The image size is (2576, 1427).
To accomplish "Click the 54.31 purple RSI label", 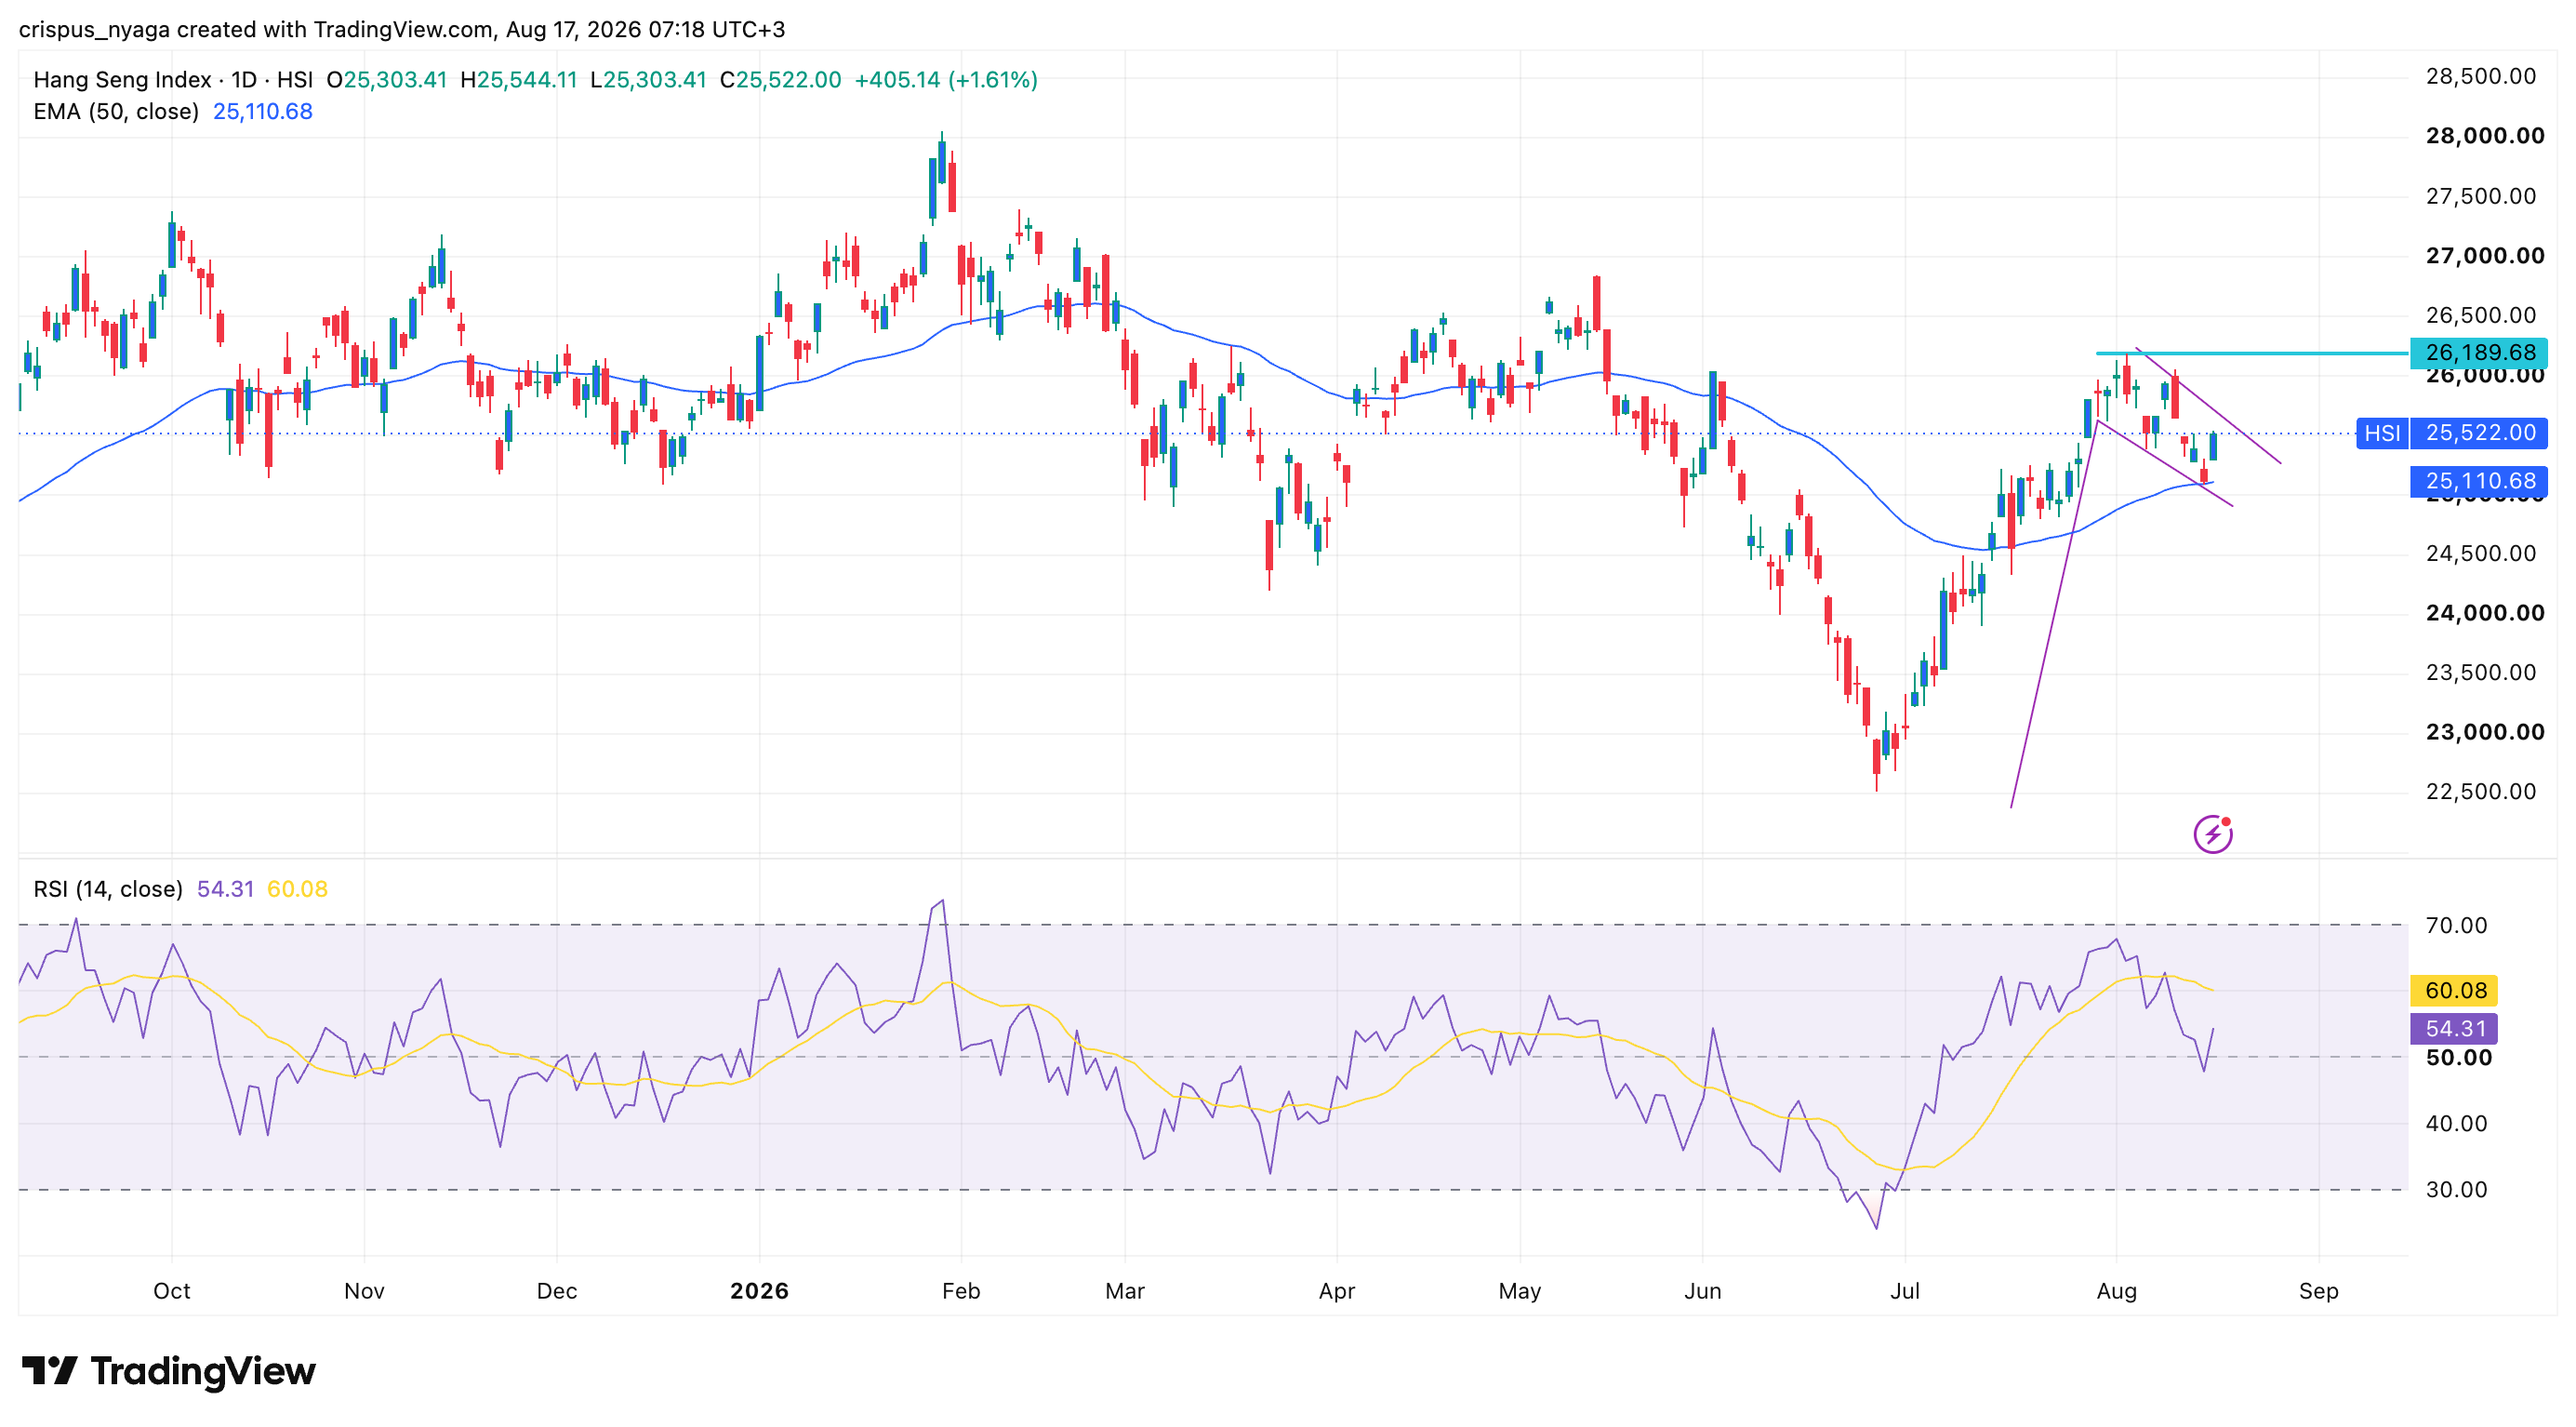I will pos(2455,1028).
